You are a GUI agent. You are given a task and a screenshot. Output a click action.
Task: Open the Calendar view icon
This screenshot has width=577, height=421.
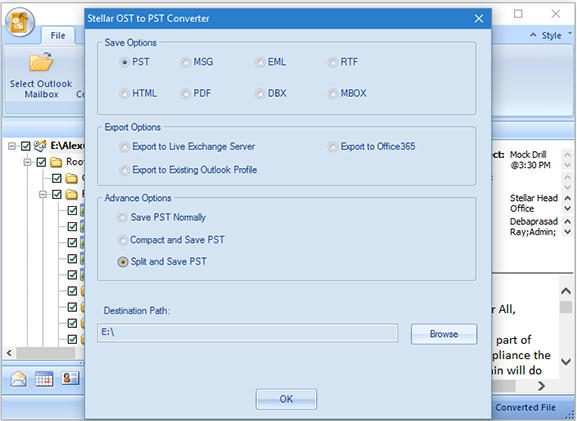[x=44, y=379]
